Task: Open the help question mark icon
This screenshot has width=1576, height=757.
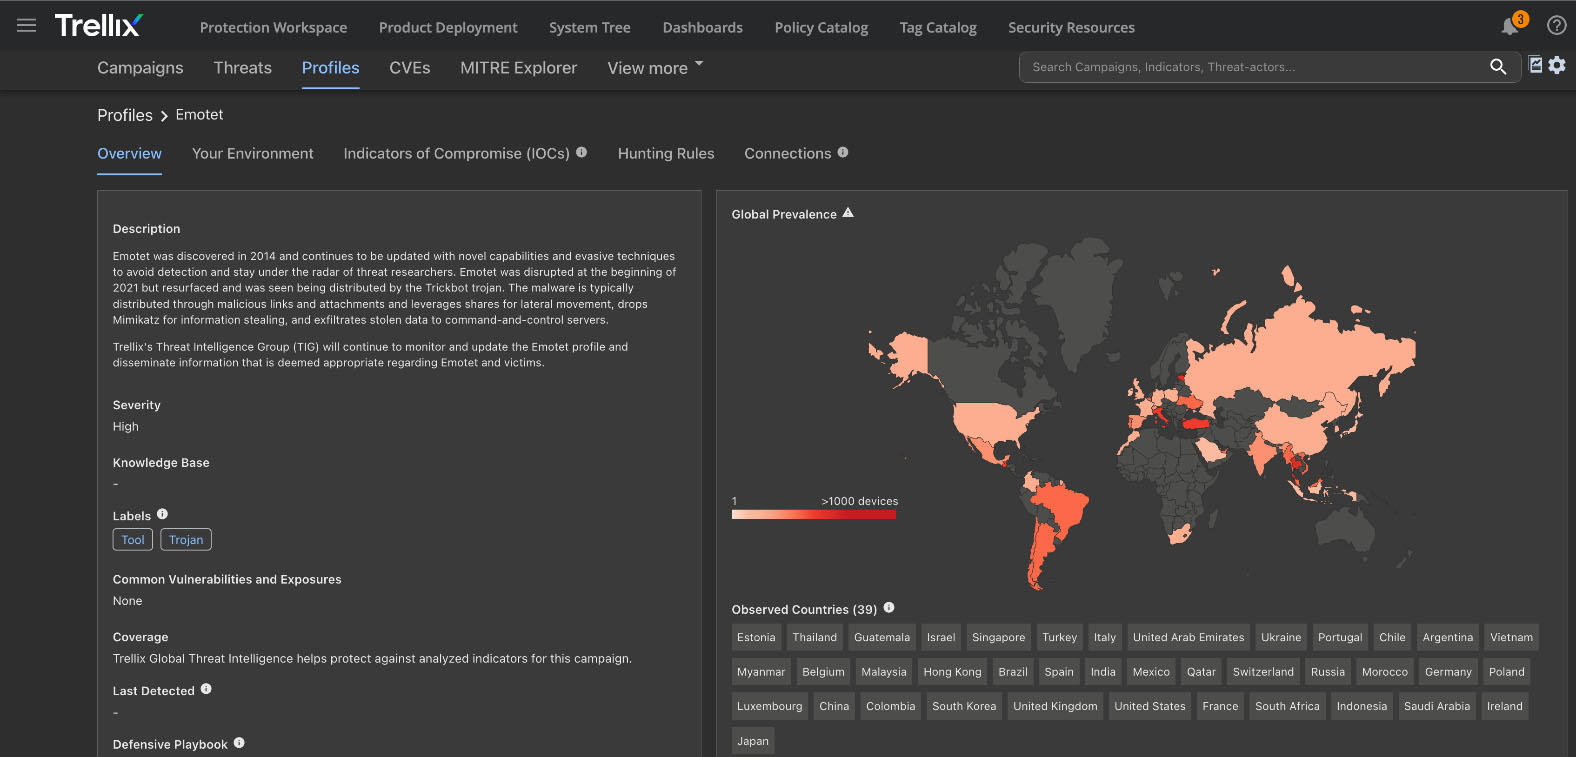Action: [x=1556, y=26]
